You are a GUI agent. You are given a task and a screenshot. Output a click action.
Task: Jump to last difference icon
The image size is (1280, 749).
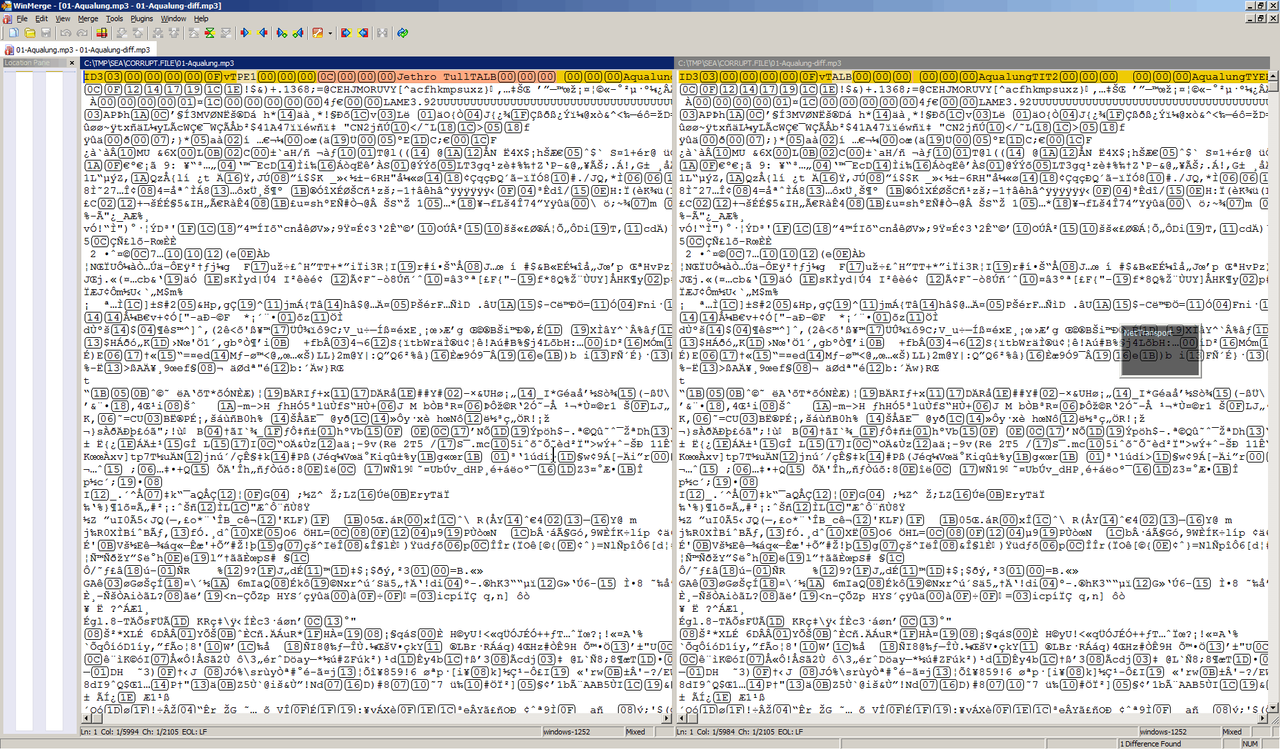[225, 33]
